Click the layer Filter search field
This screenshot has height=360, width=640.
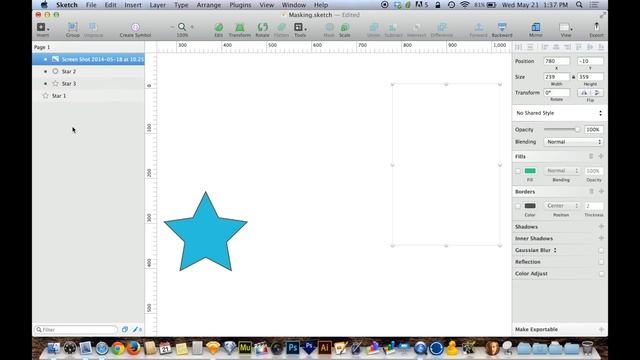(76, 329)
